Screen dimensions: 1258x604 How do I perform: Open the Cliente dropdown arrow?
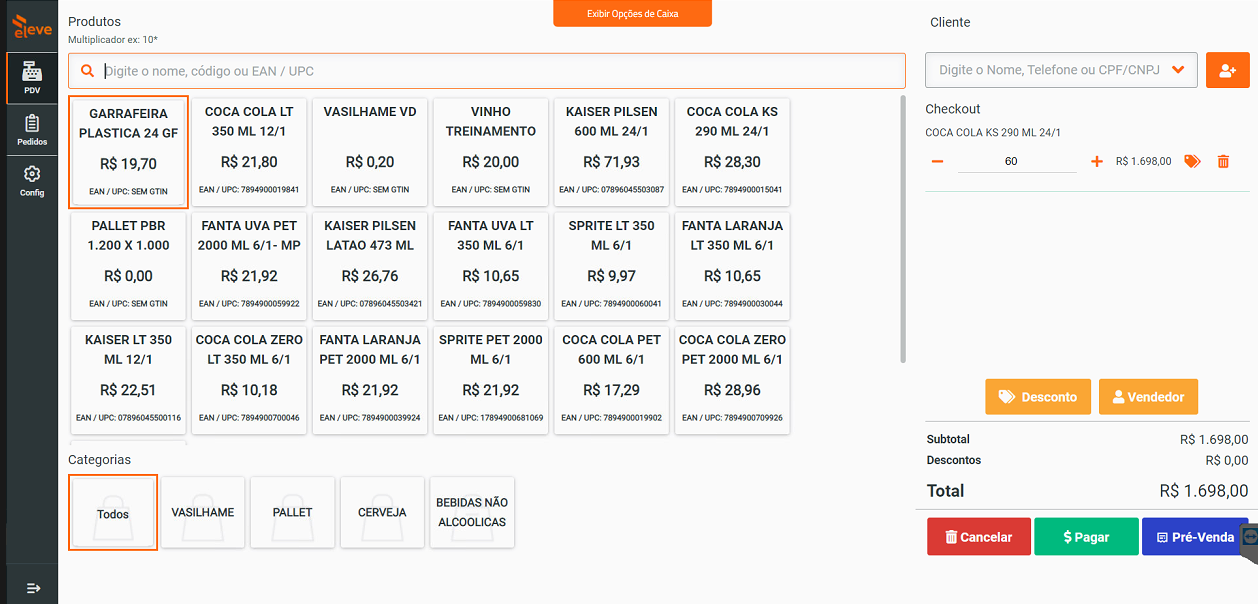(x=1178, y=70)
